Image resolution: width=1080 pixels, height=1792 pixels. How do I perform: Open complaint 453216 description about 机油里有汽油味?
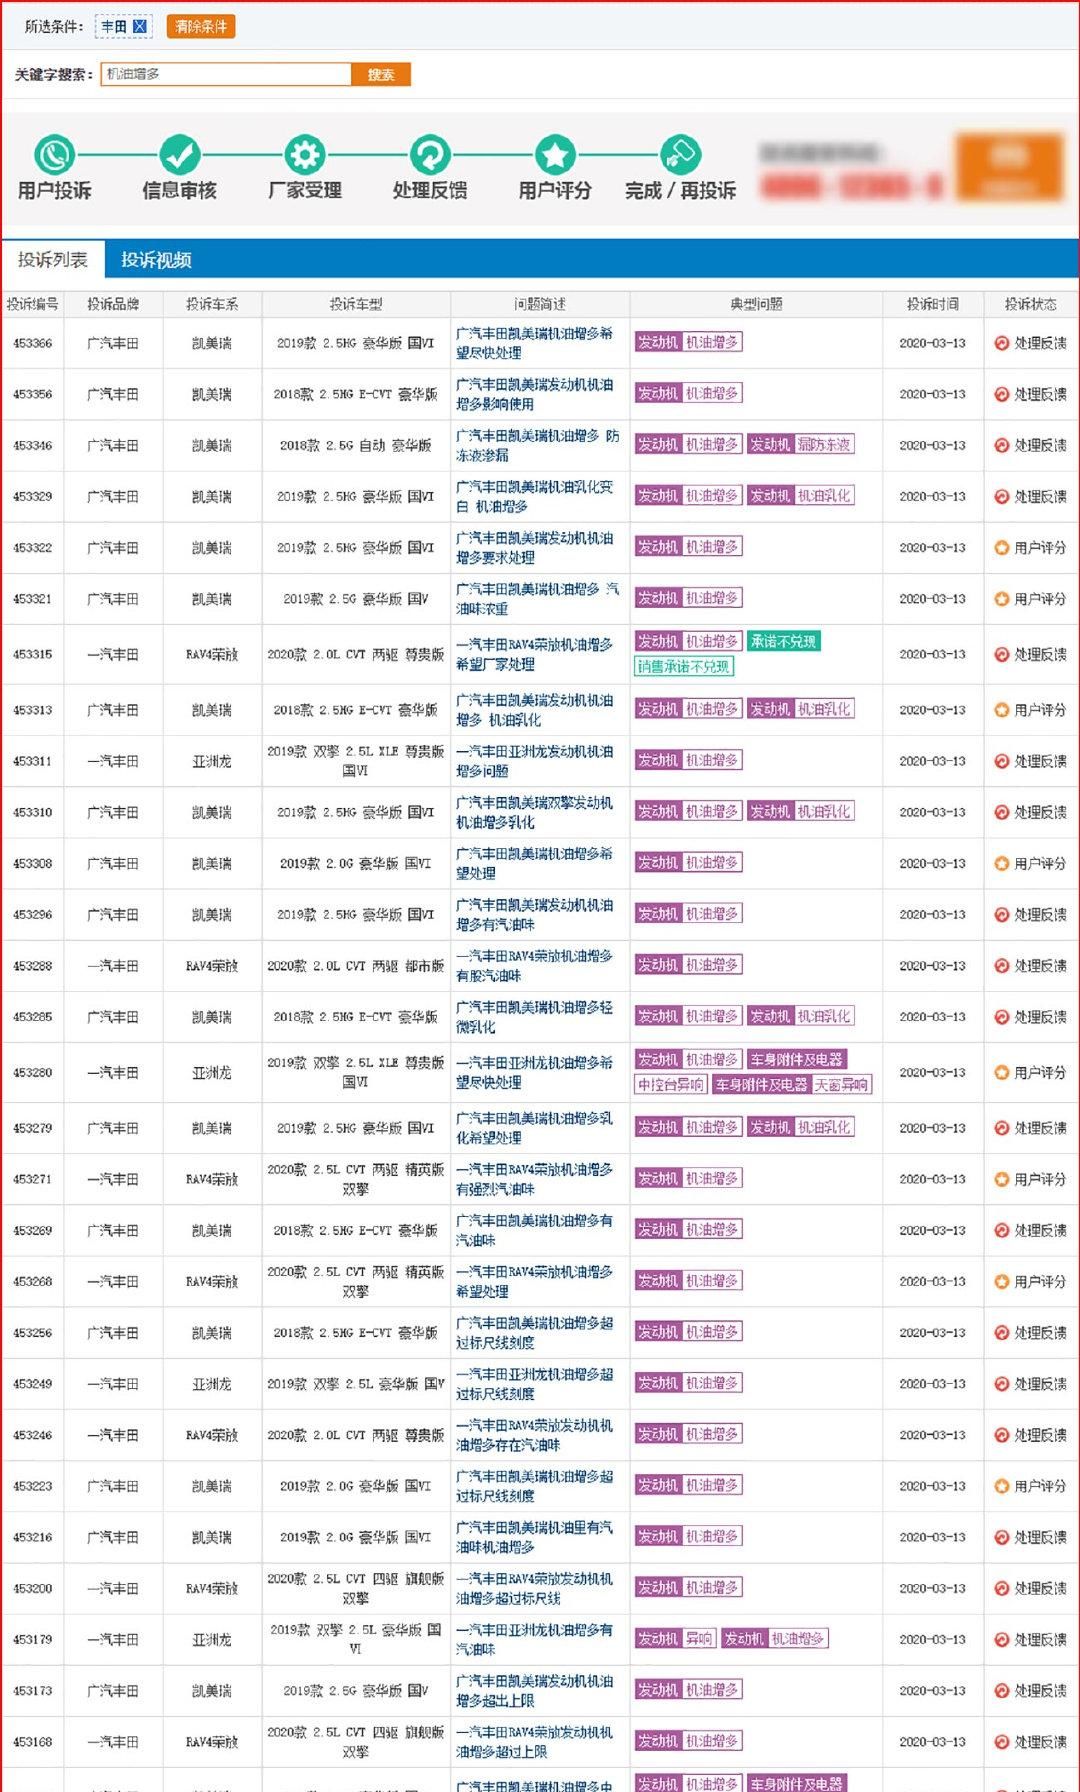(x=535, y=1537)
